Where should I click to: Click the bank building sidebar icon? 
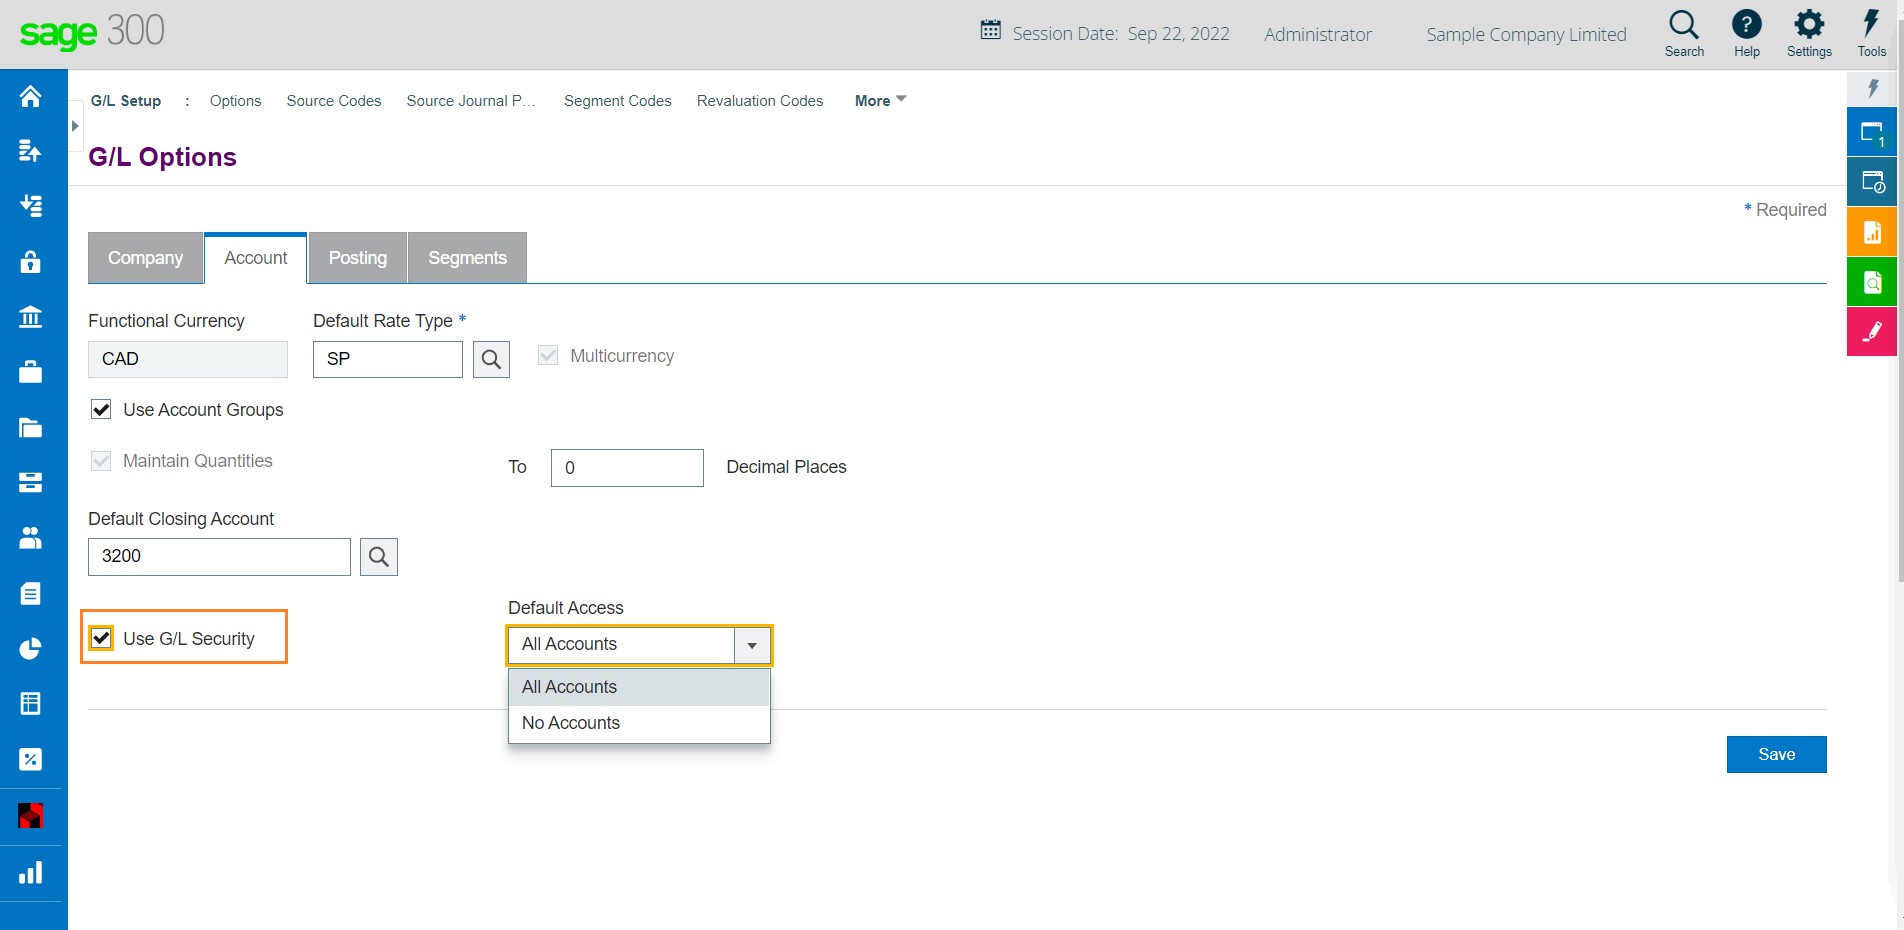[30, 317]
